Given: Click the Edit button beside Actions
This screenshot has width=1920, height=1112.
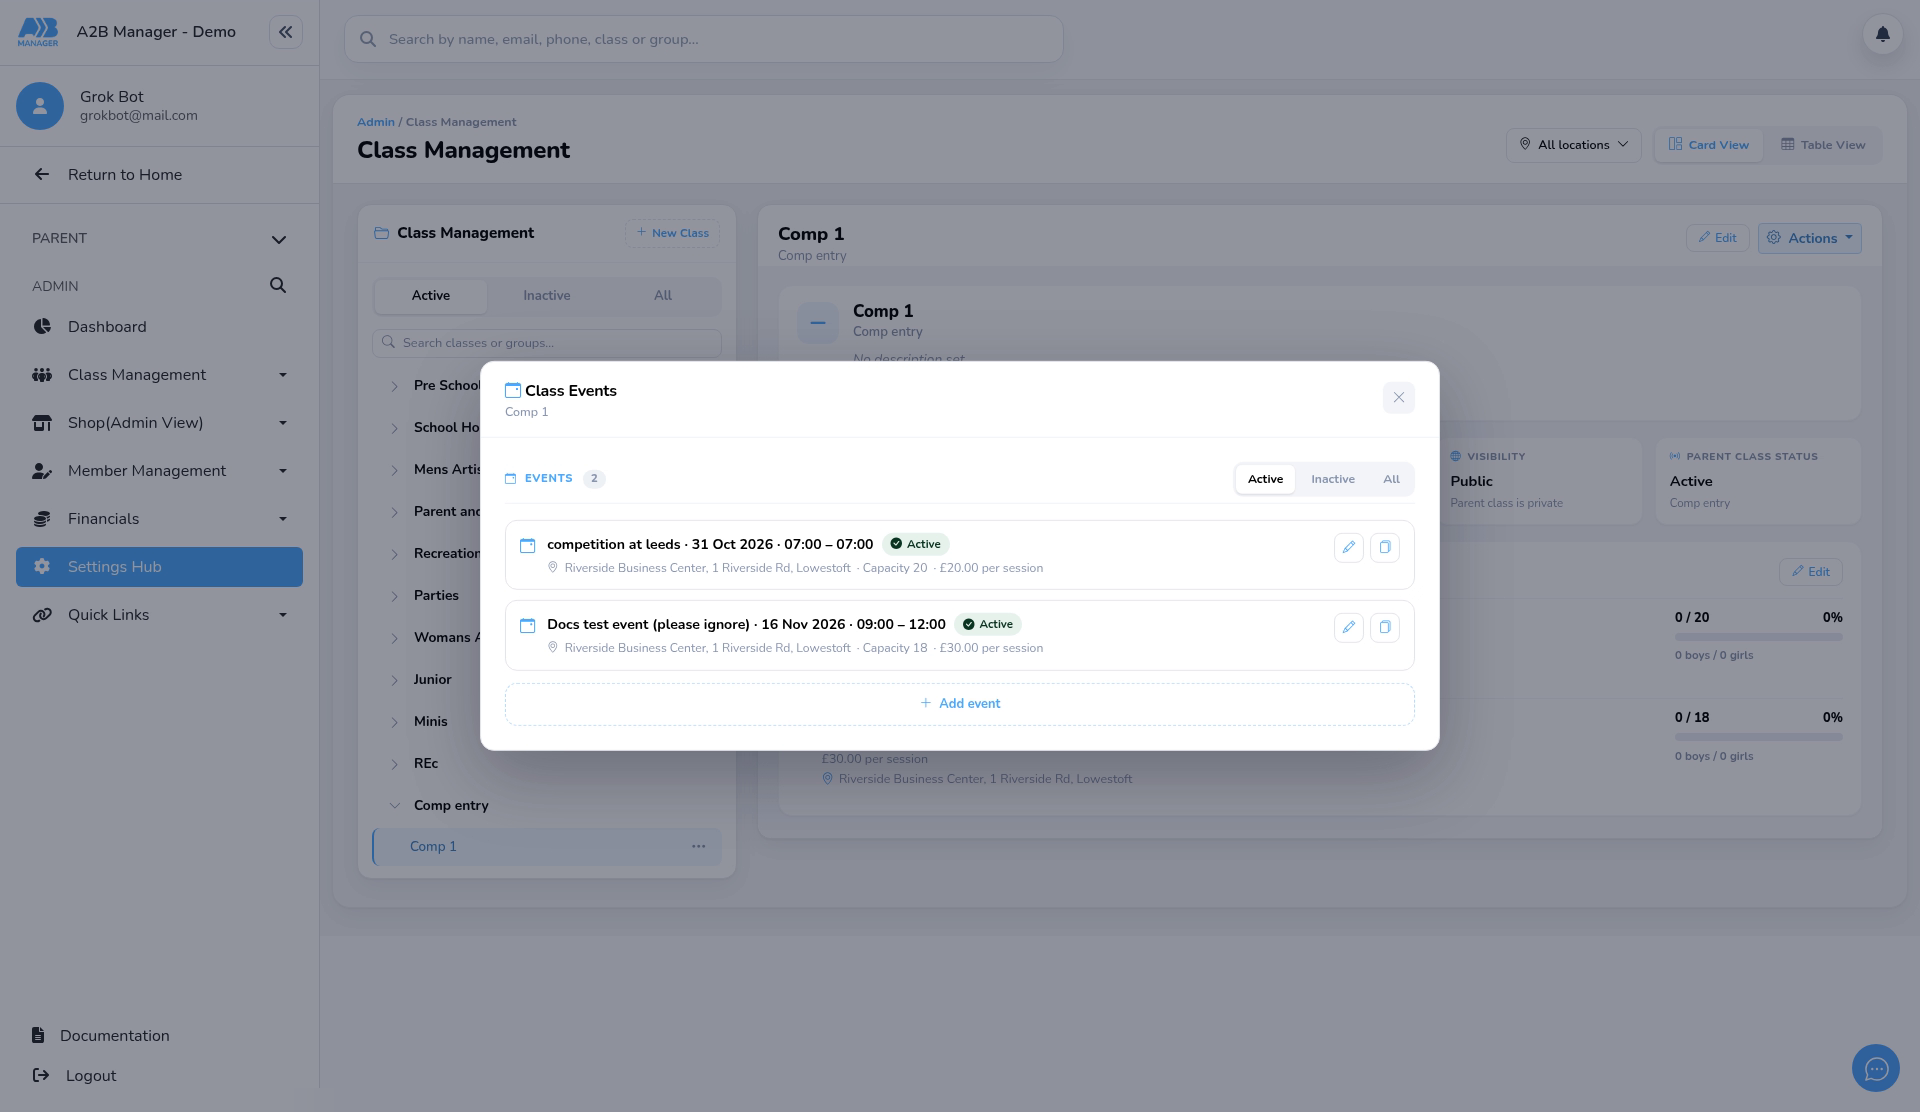Looking at the screenshot, I should pos(1717,238).
